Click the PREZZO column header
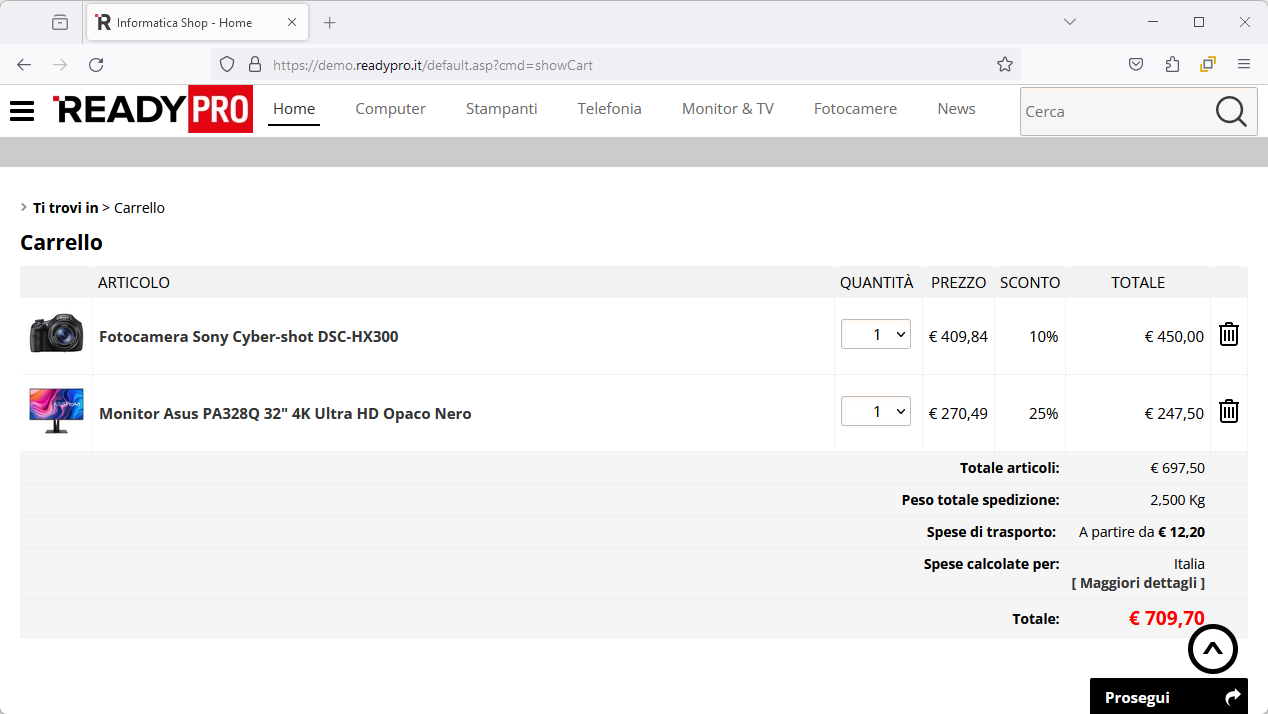This screenshot has width=1268, height=714. (959, 283)
